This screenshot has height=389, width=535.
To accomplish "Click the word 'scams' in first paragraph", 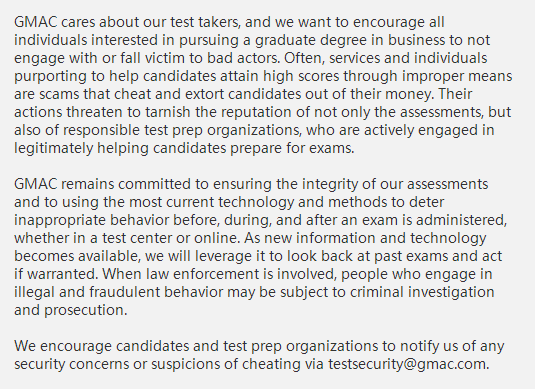I will coord(59,94).
